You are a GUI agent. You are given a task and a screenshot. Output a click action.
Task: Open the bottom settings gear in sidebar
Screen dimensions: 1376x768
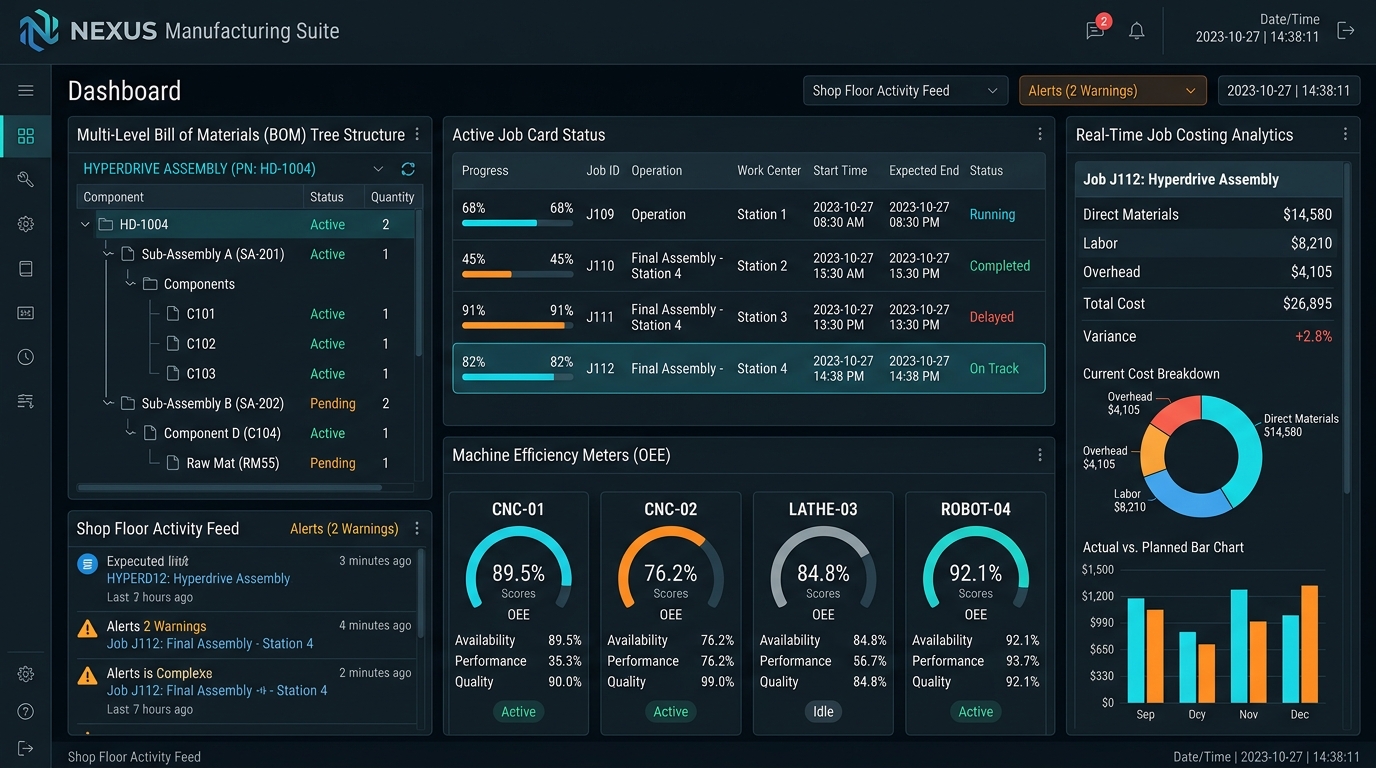26,675
